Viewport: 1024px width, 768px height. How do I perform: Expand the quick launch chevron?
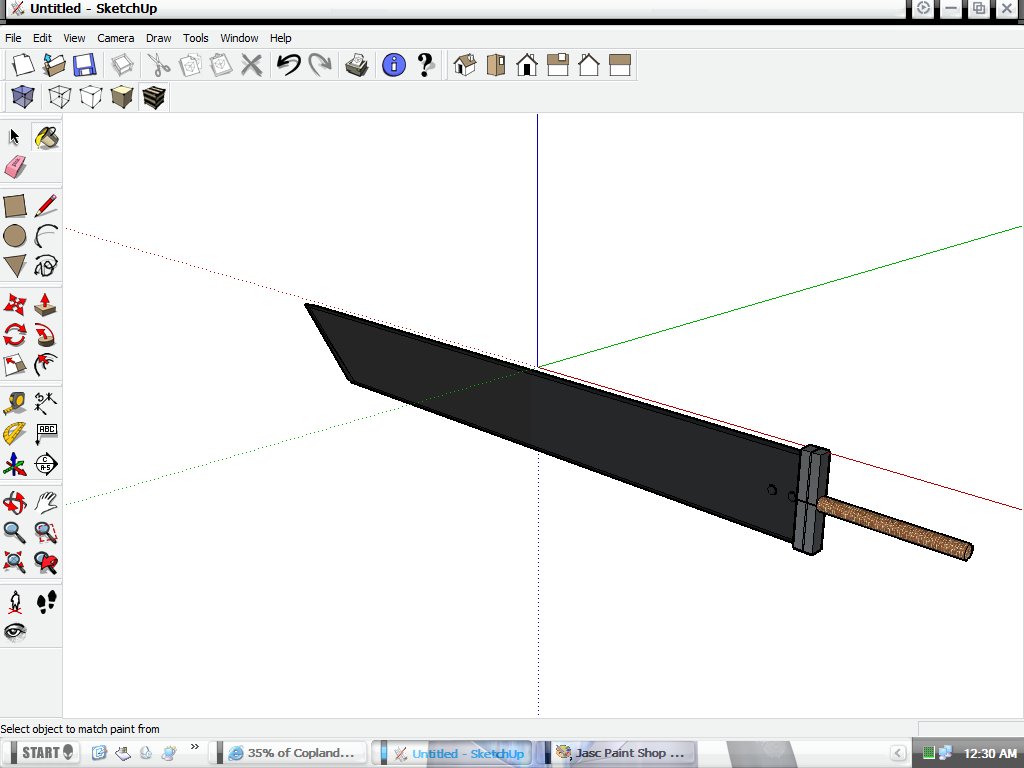click(194, 747)
